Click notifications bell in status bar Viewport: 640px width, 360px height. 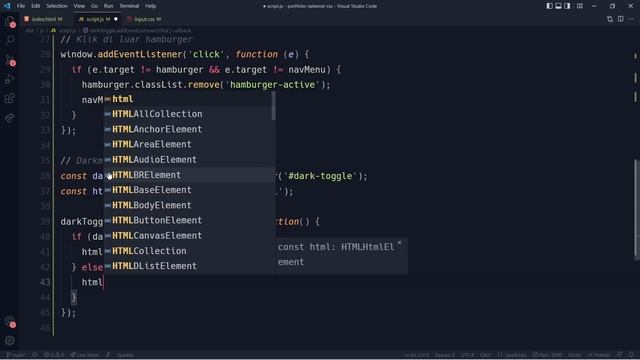(631, 355)
